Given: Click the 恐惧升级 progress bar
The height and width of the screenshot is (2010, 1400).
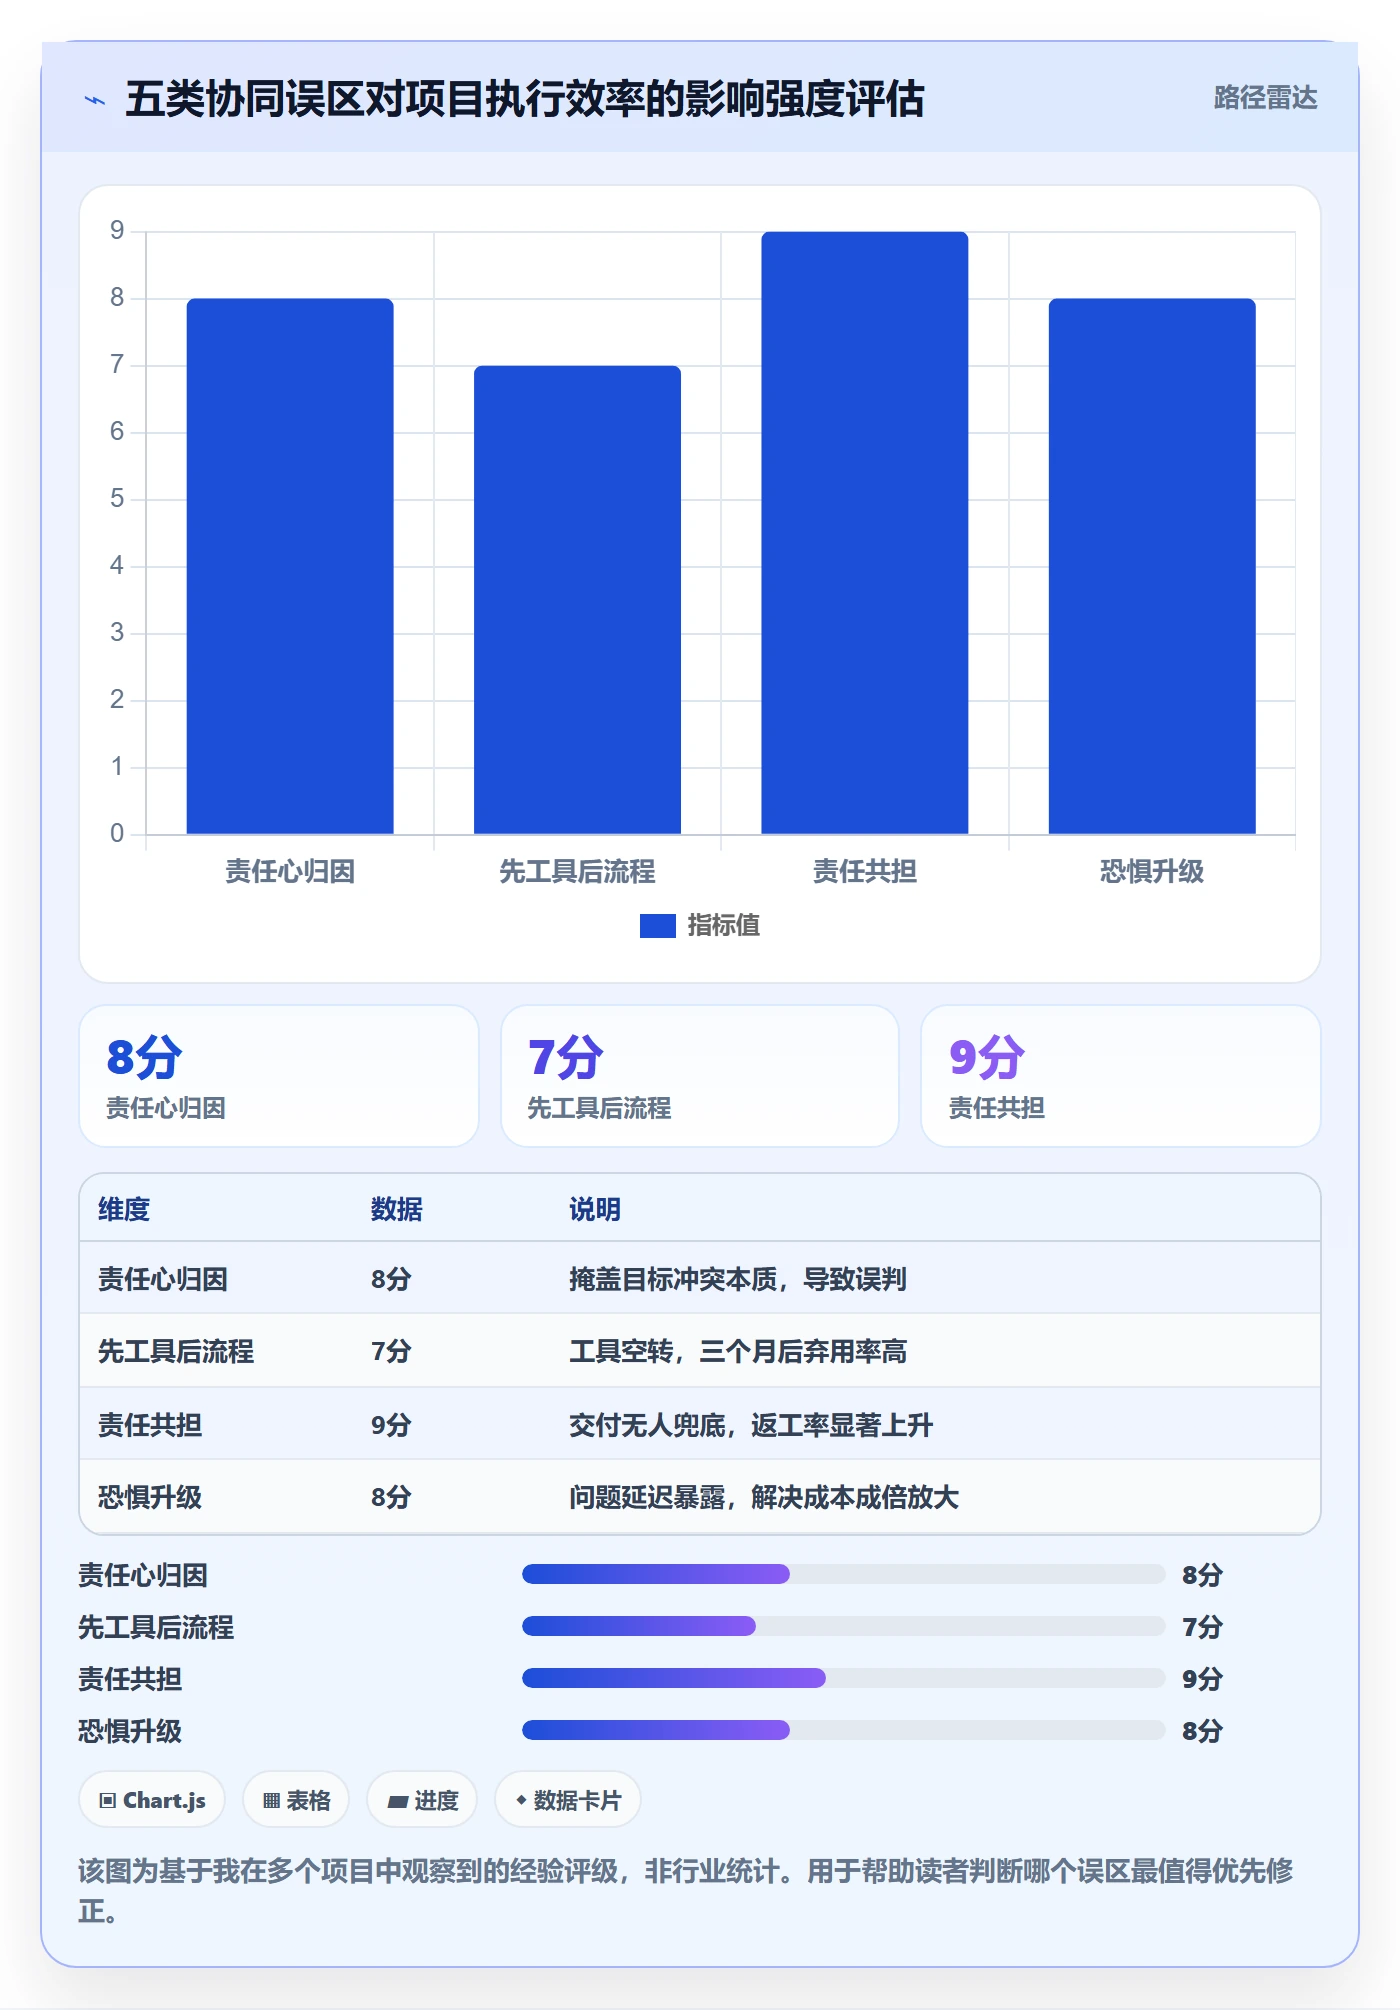Looking at the screenshot, I should click(x=843, y=1730).
